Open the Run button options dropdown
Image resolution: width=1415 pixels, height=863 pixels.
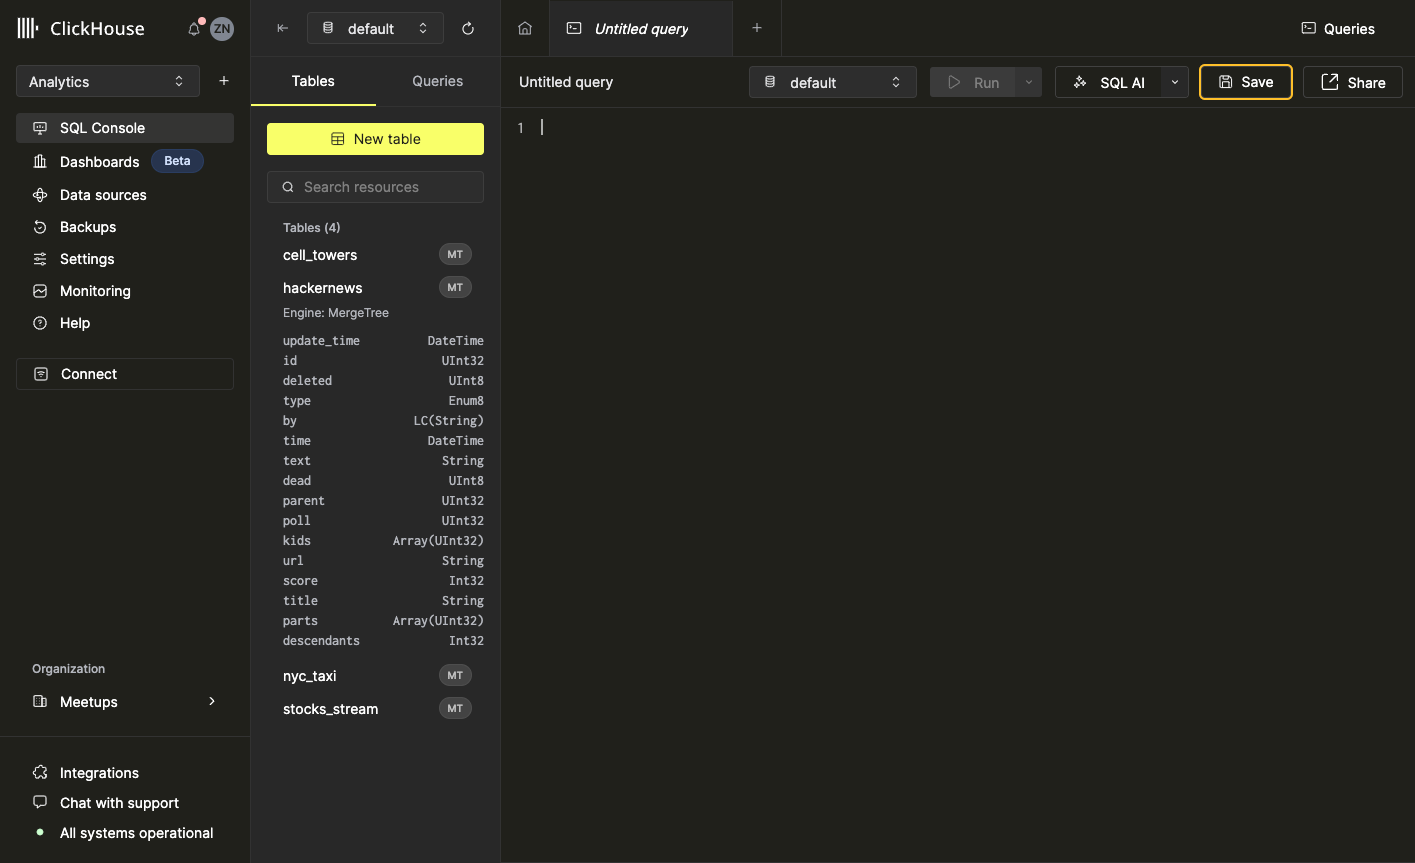click(x=1027, y=82)
